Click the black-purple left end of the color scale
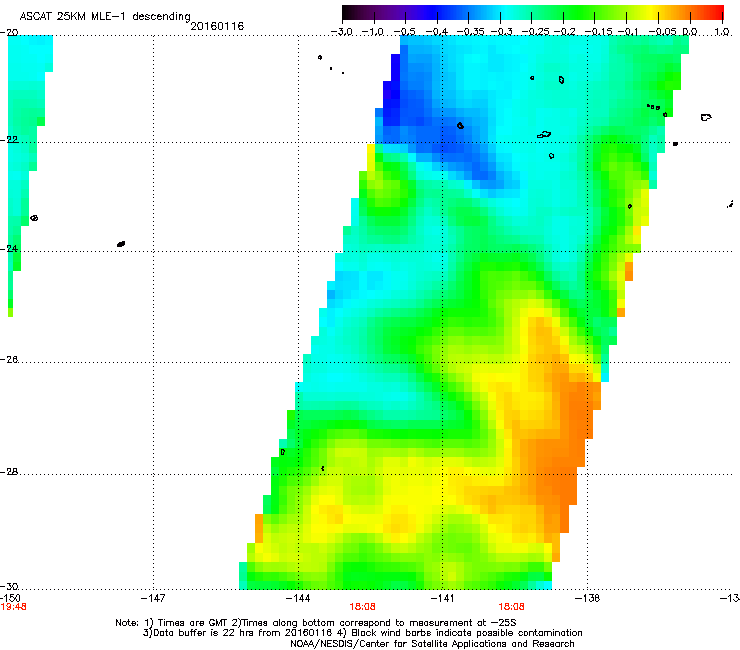The image size is (740, 650). click(352, 12)
